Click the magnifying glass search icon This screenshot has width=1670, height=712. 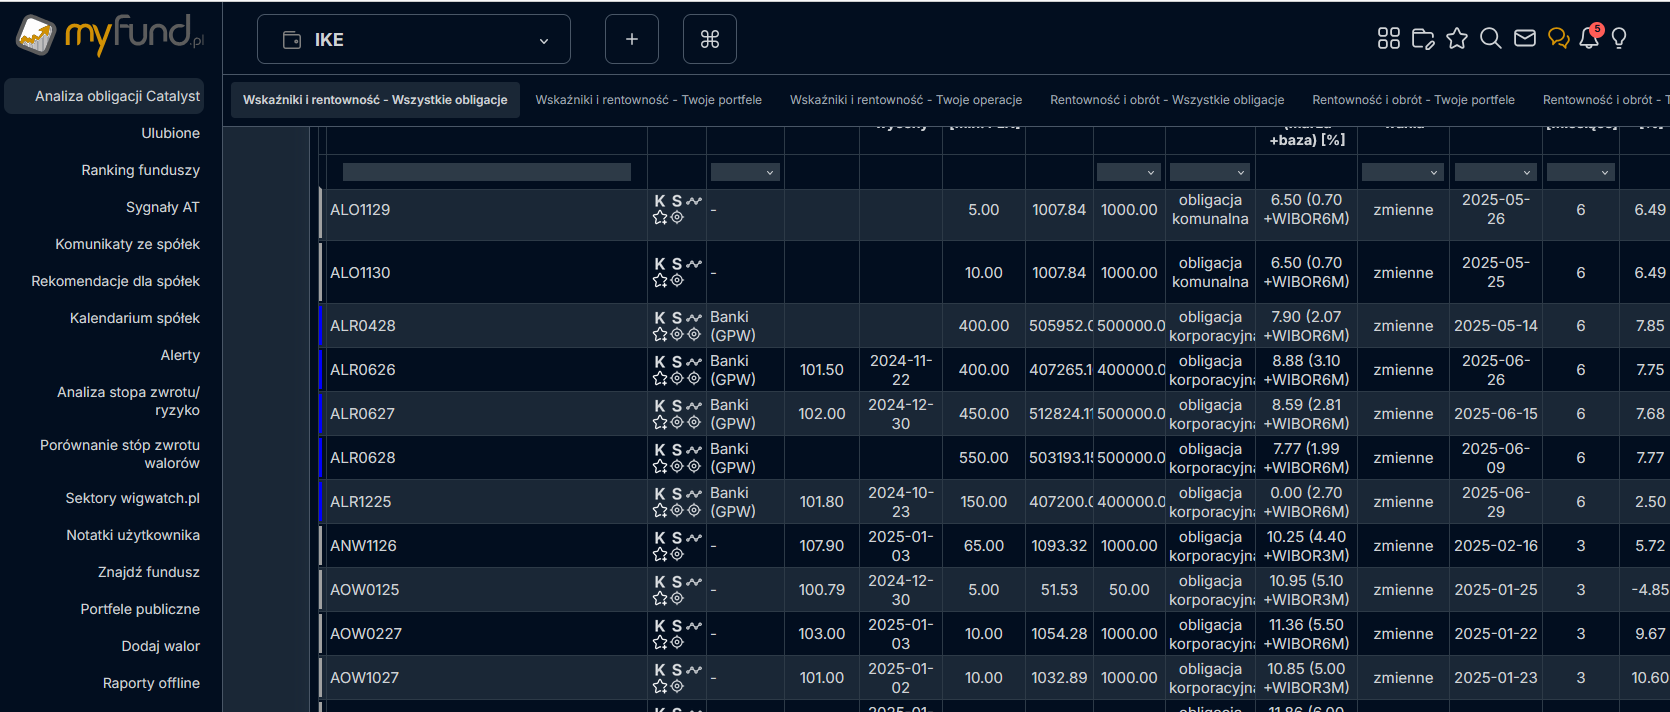(x=1490, y=39)
